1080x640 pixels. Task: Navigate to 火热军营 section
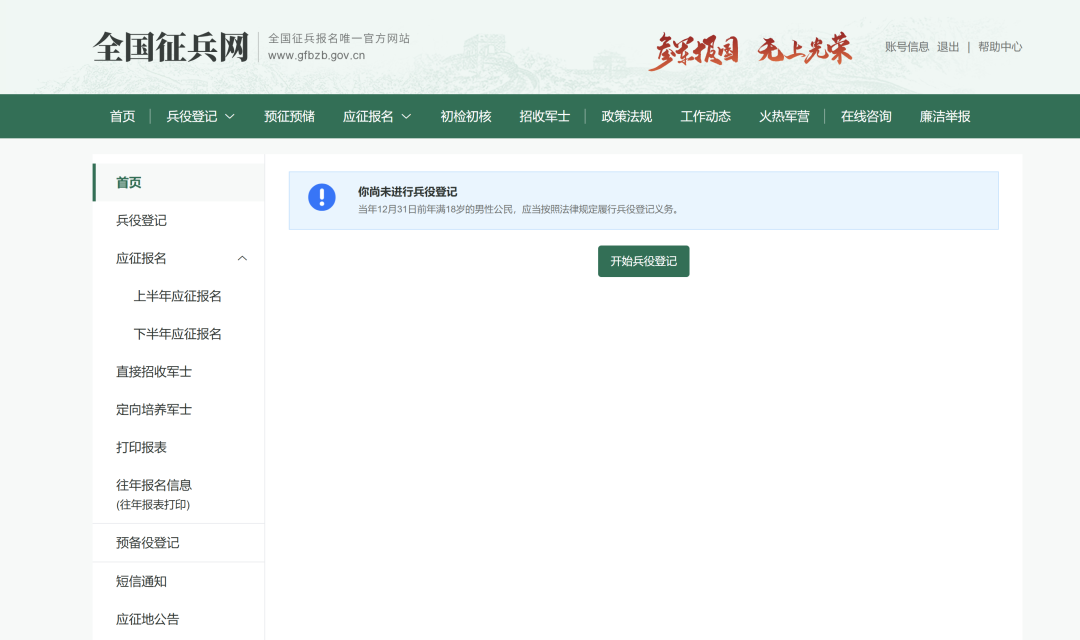784,116
